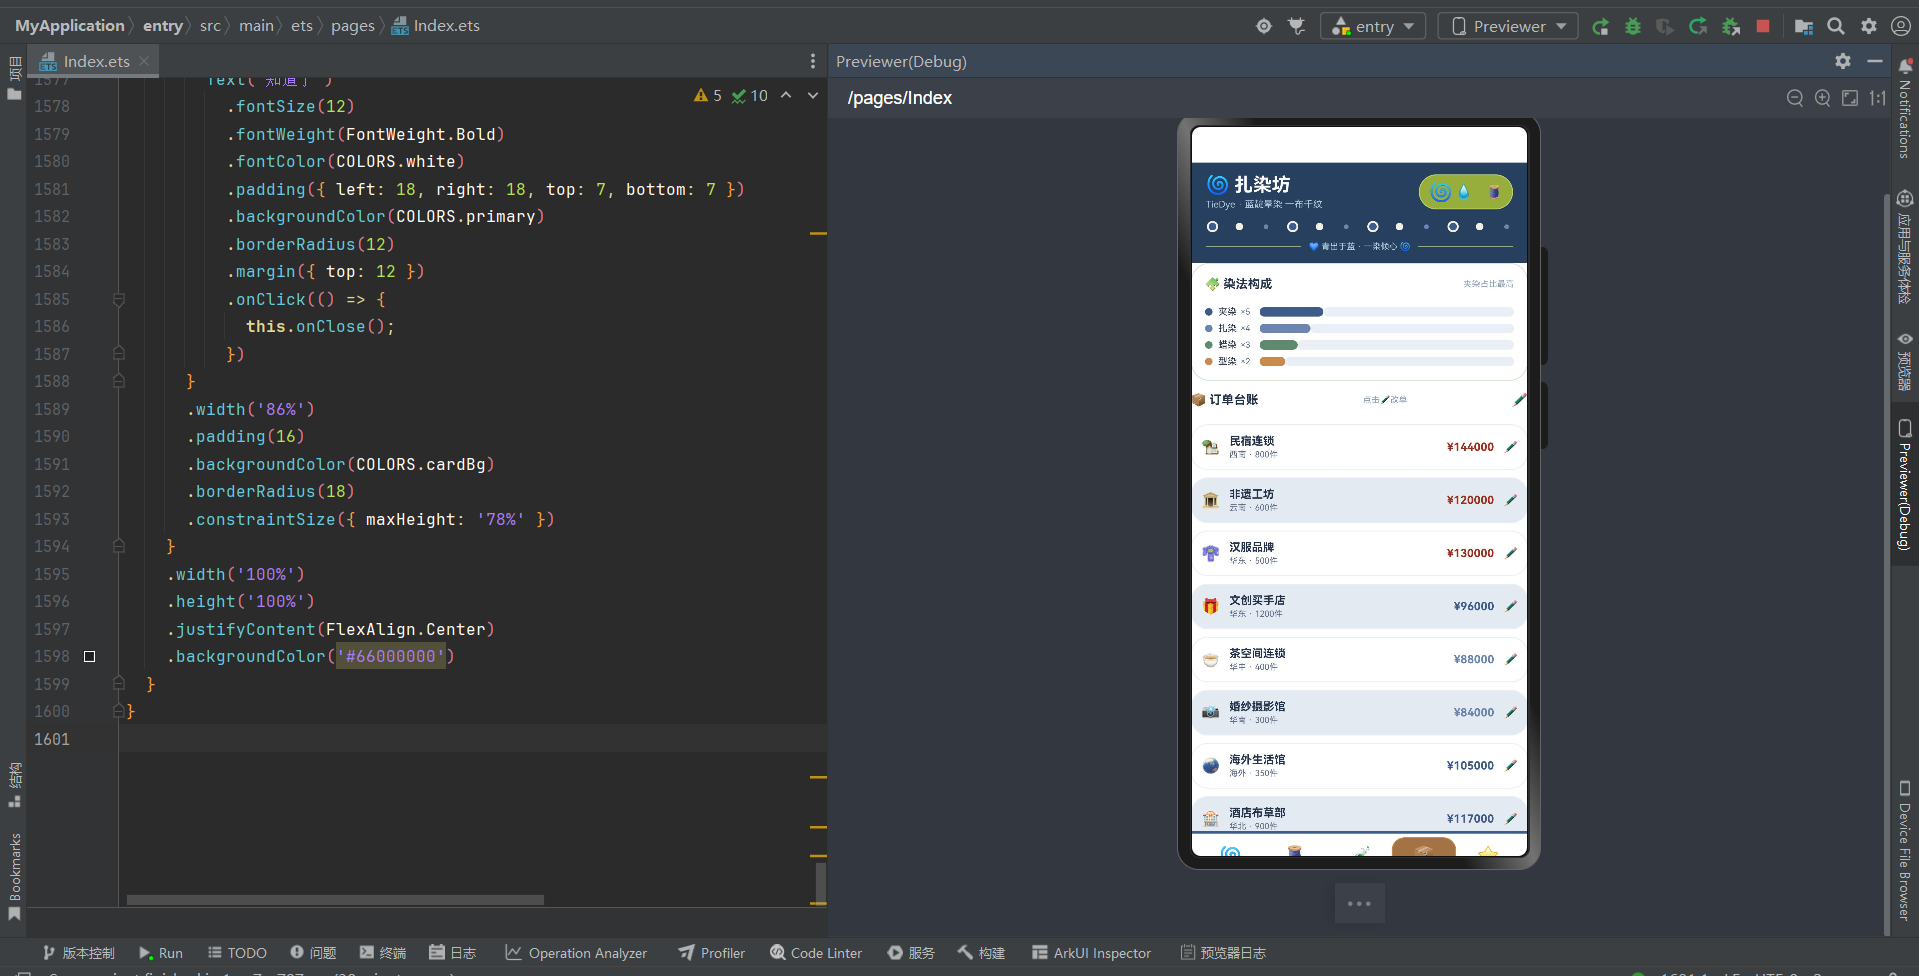Collapse code fold marker at line 1588
Image resolution: width=1919 pixels, height=976 pixels.
(119, 381)
